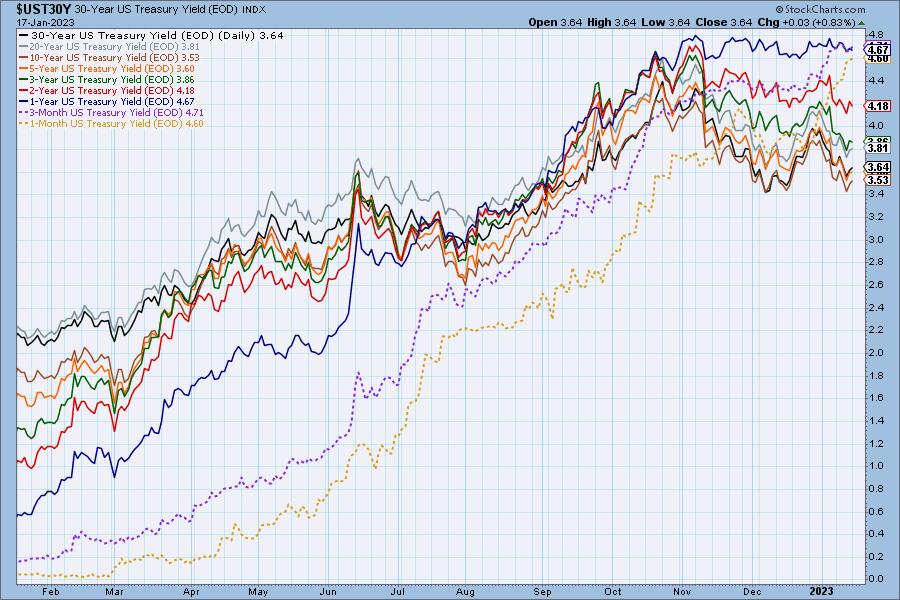Click the StockCharts.com copyright text
Viewport: 900px width, 600px height.
point(820,9)
